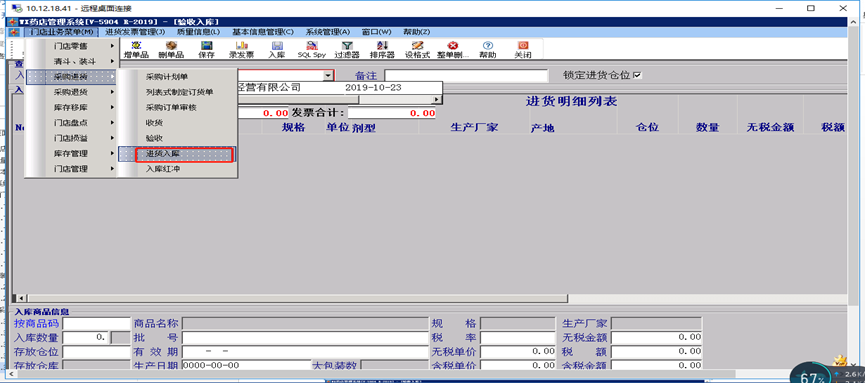Image resolution: width=865 pixels, height=383 pixels.
Task: Launch the SQL Spy tool
Action: point(312,50)
